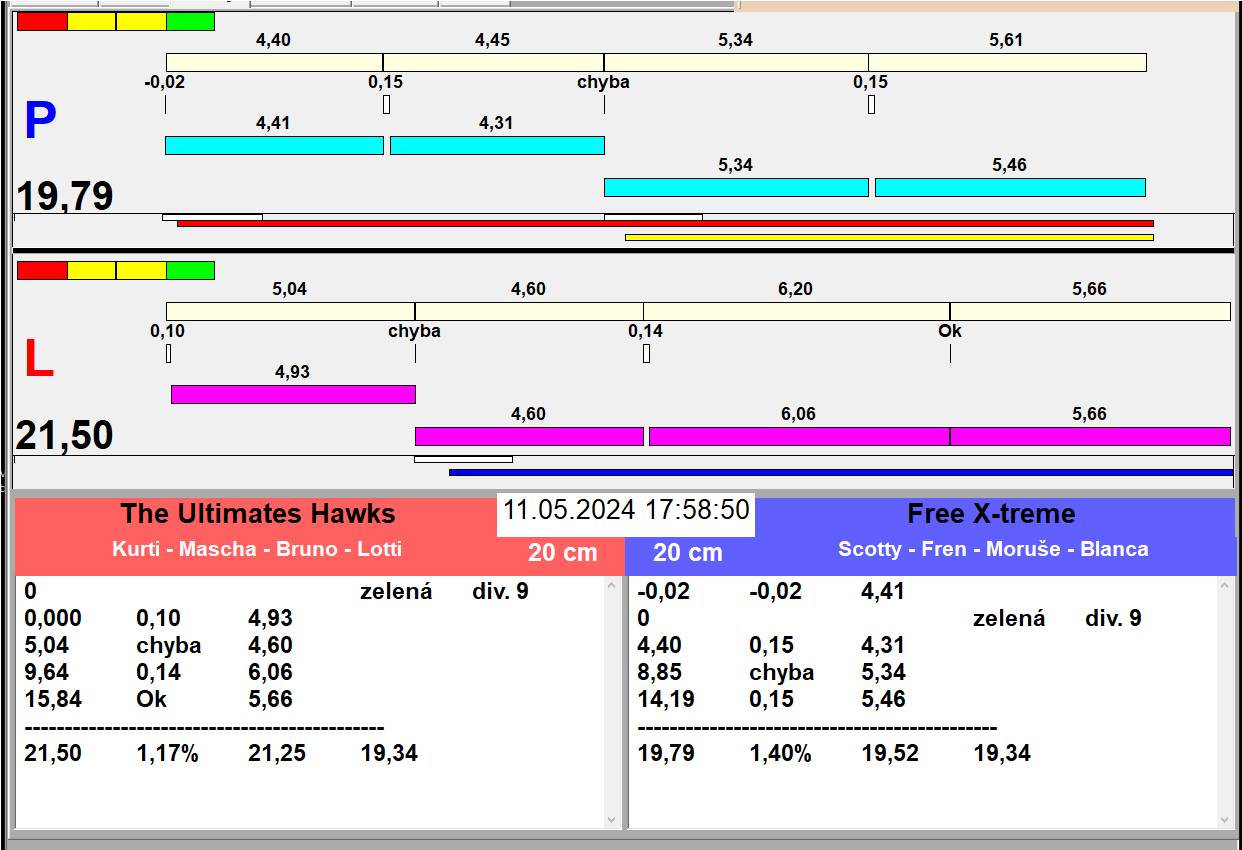The width and height of the screenshot is (1242, 850).
Task: Click the long yellow bar in lane P
Action: [x=889, y=237]
